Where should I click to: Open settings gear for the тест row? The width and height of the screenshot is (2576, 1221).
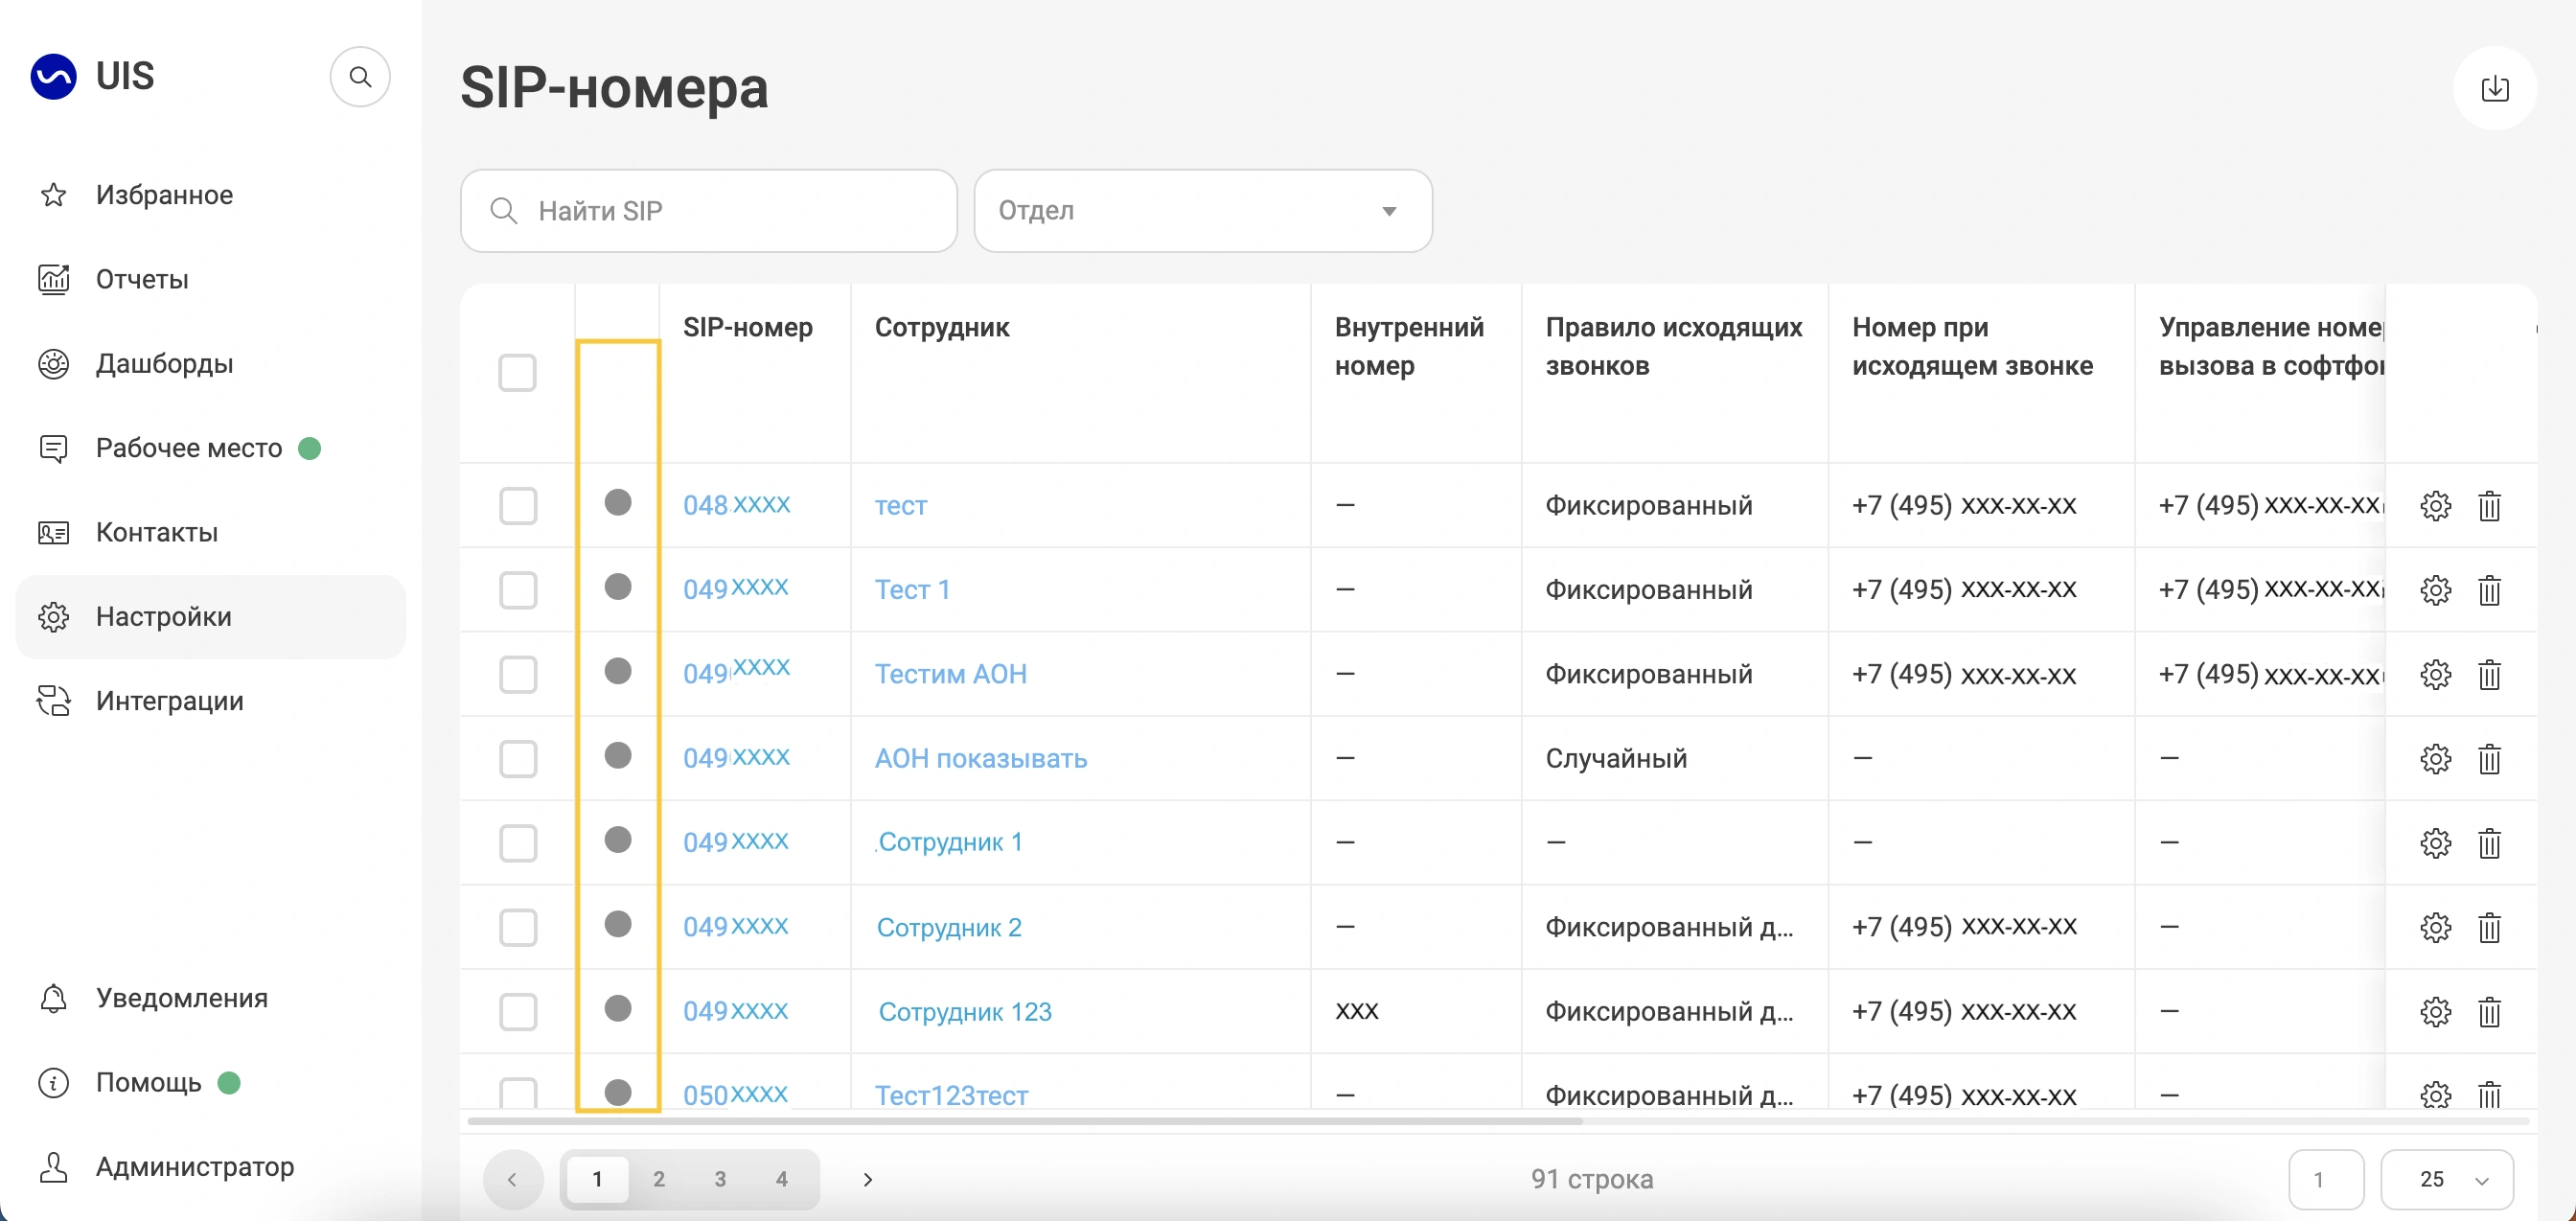[x=2435, y=506]
